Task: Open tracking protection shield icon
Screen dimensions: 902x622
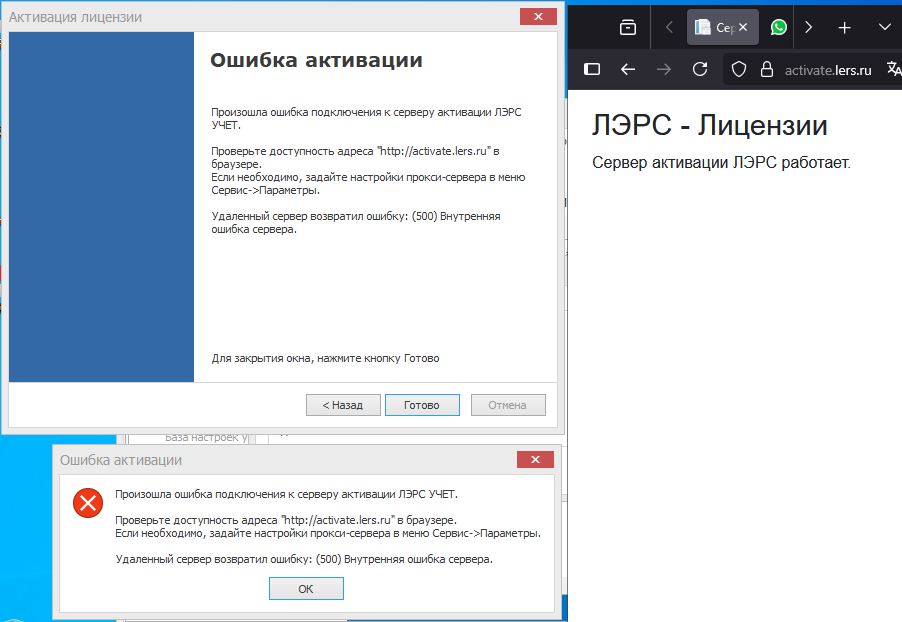Action: pyautogui.click(x=739, y=70)
